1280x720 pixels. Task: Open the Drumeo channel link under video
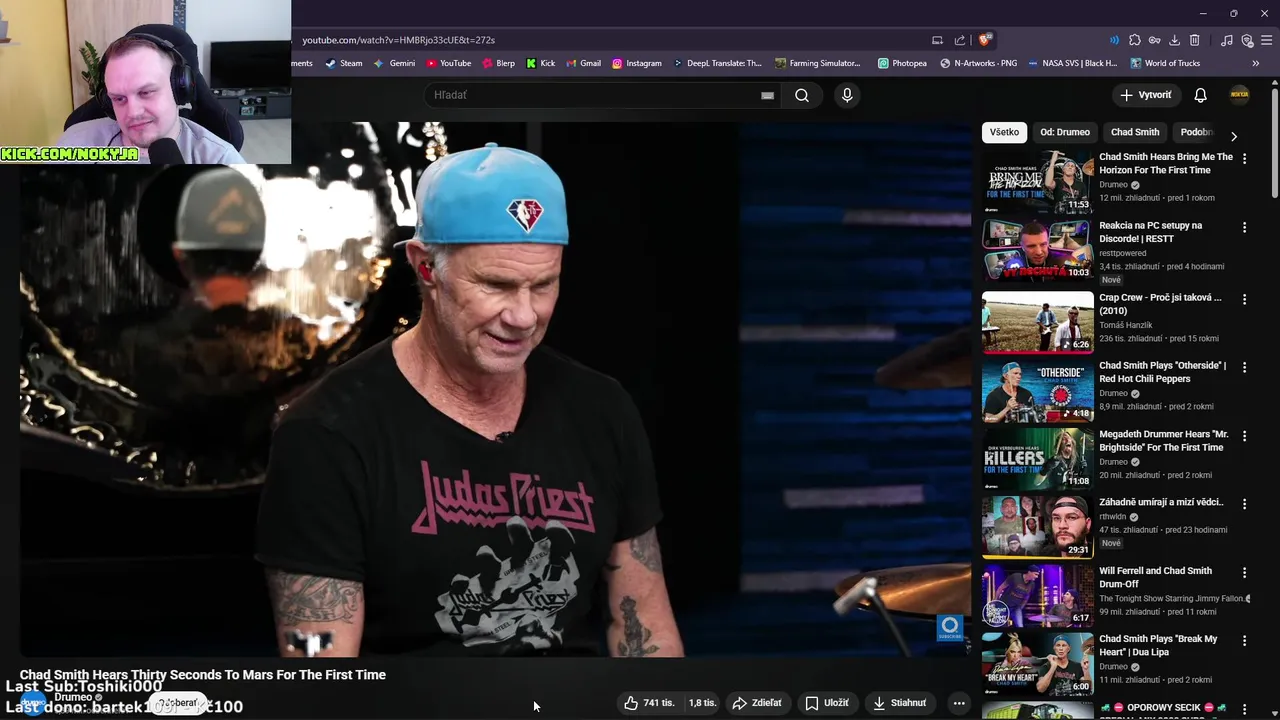74,697
